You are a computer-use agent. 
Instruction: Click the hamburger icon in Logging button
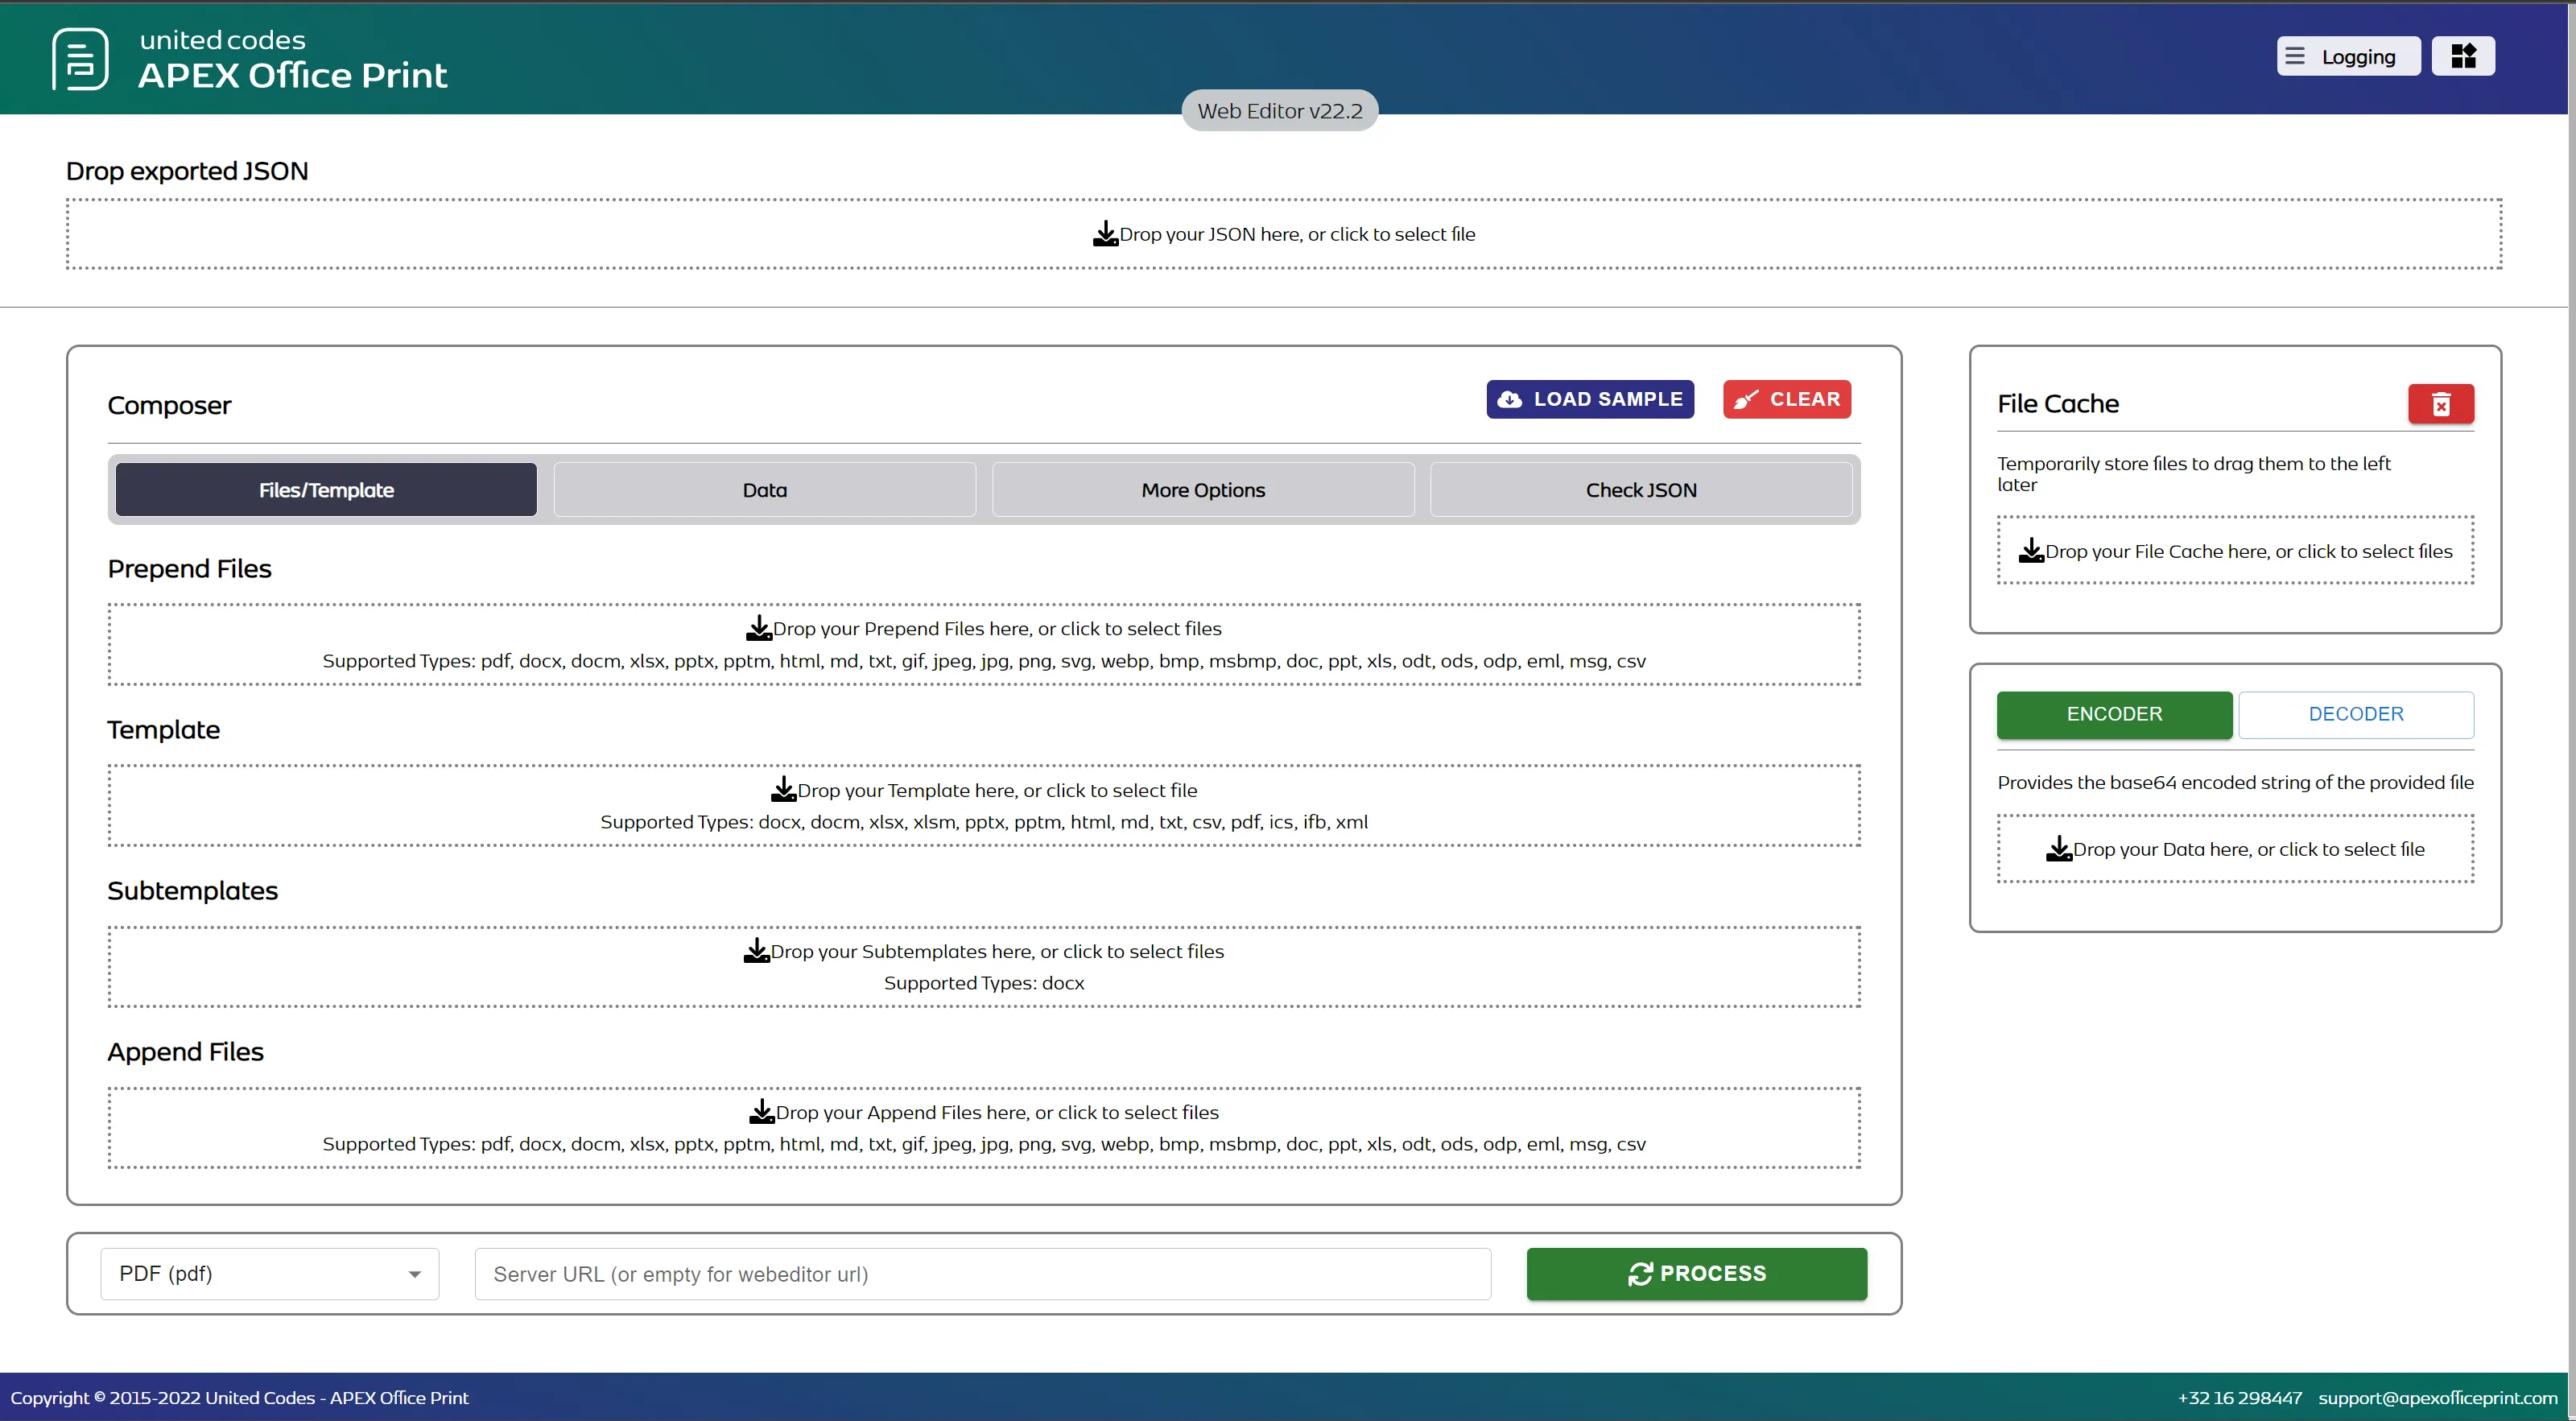2295,56
